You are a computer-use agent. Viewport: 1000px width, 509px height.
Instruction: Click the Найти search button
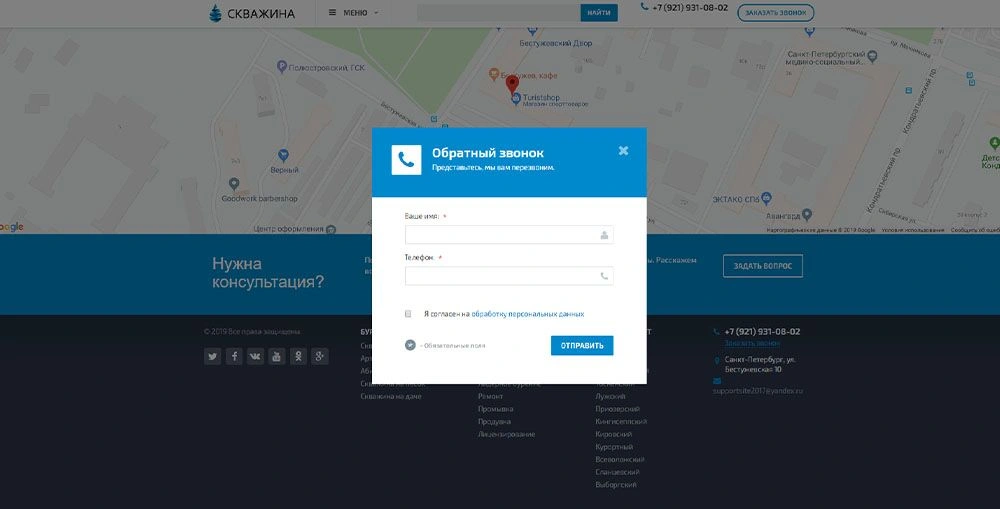(599, 13)
